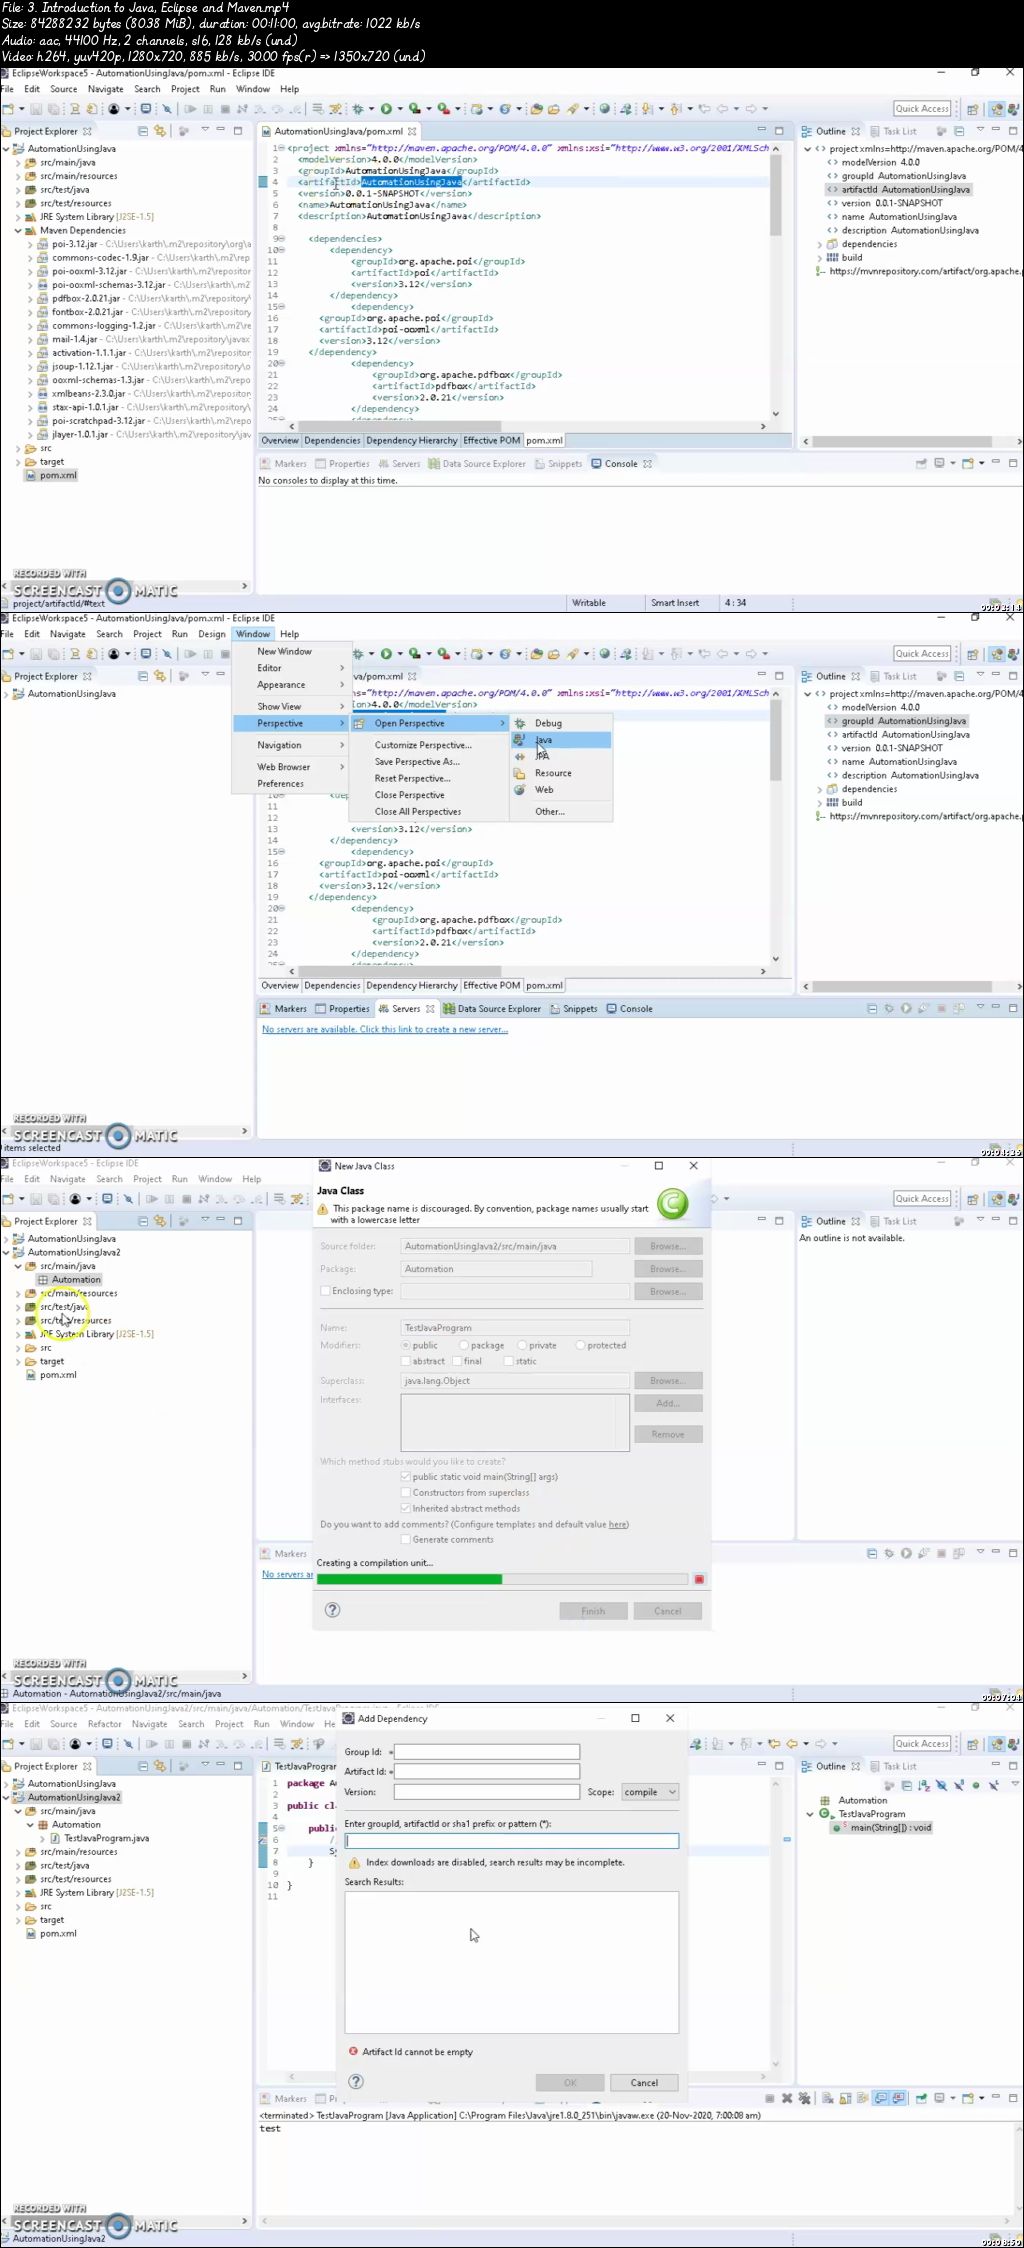Expand dependencies node in first frame Outline
This screenshot has width=1024, height=2248.
tap(819, 244)
